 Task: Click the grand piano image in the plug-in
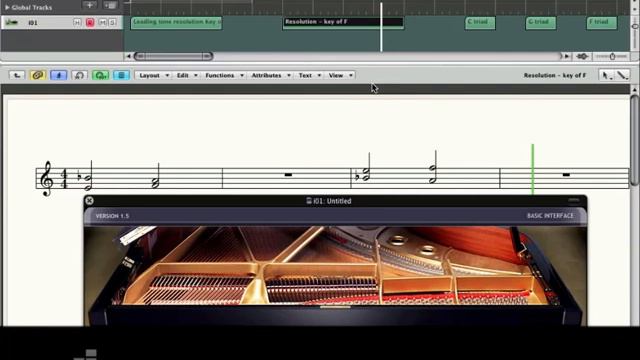[x=335, y=276]
